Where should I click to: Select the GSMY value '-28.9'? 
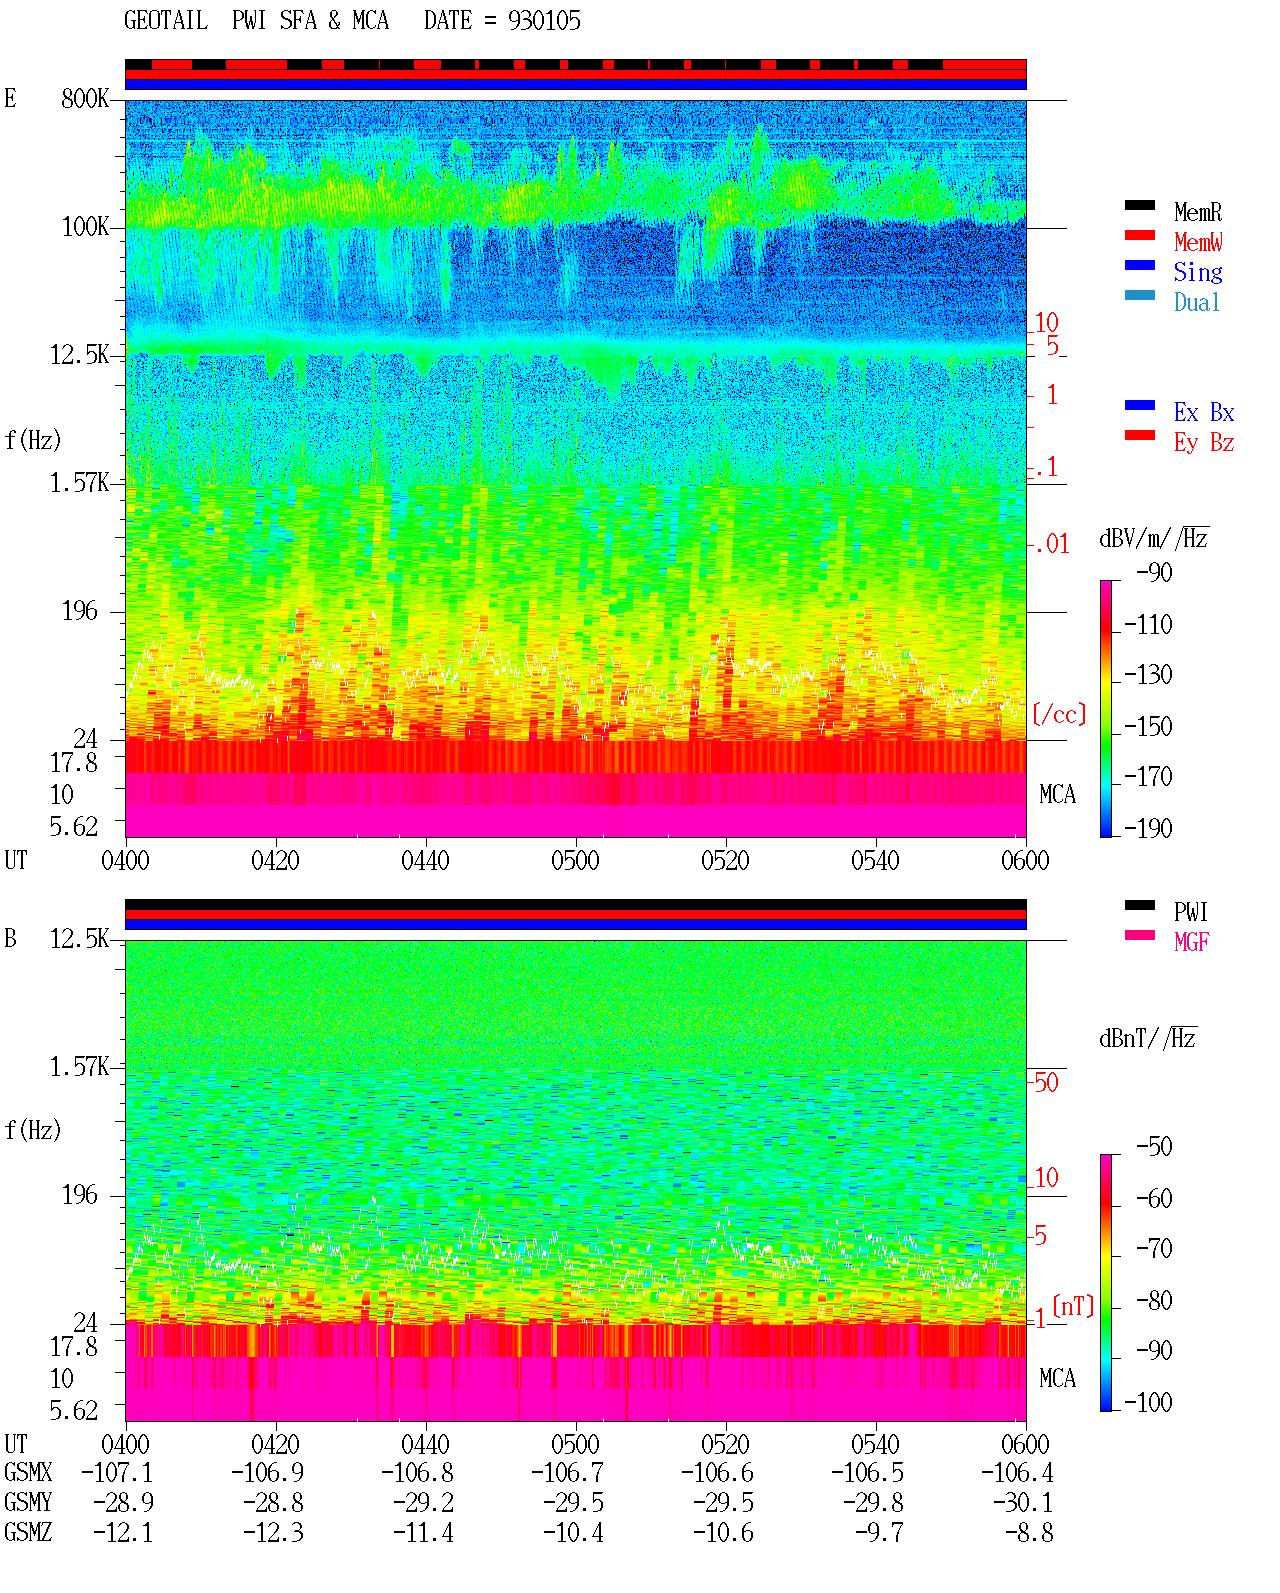point(123,1503)
